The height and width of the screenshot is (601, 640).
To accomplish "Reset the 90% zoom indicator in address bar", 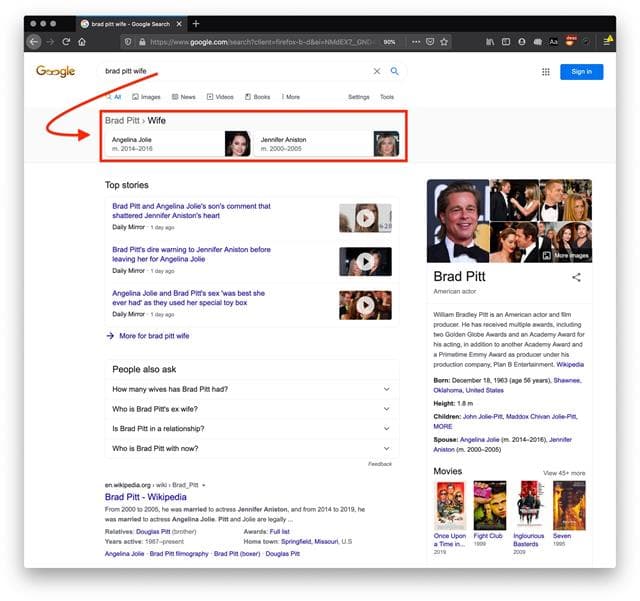I will tap(389, 42).
